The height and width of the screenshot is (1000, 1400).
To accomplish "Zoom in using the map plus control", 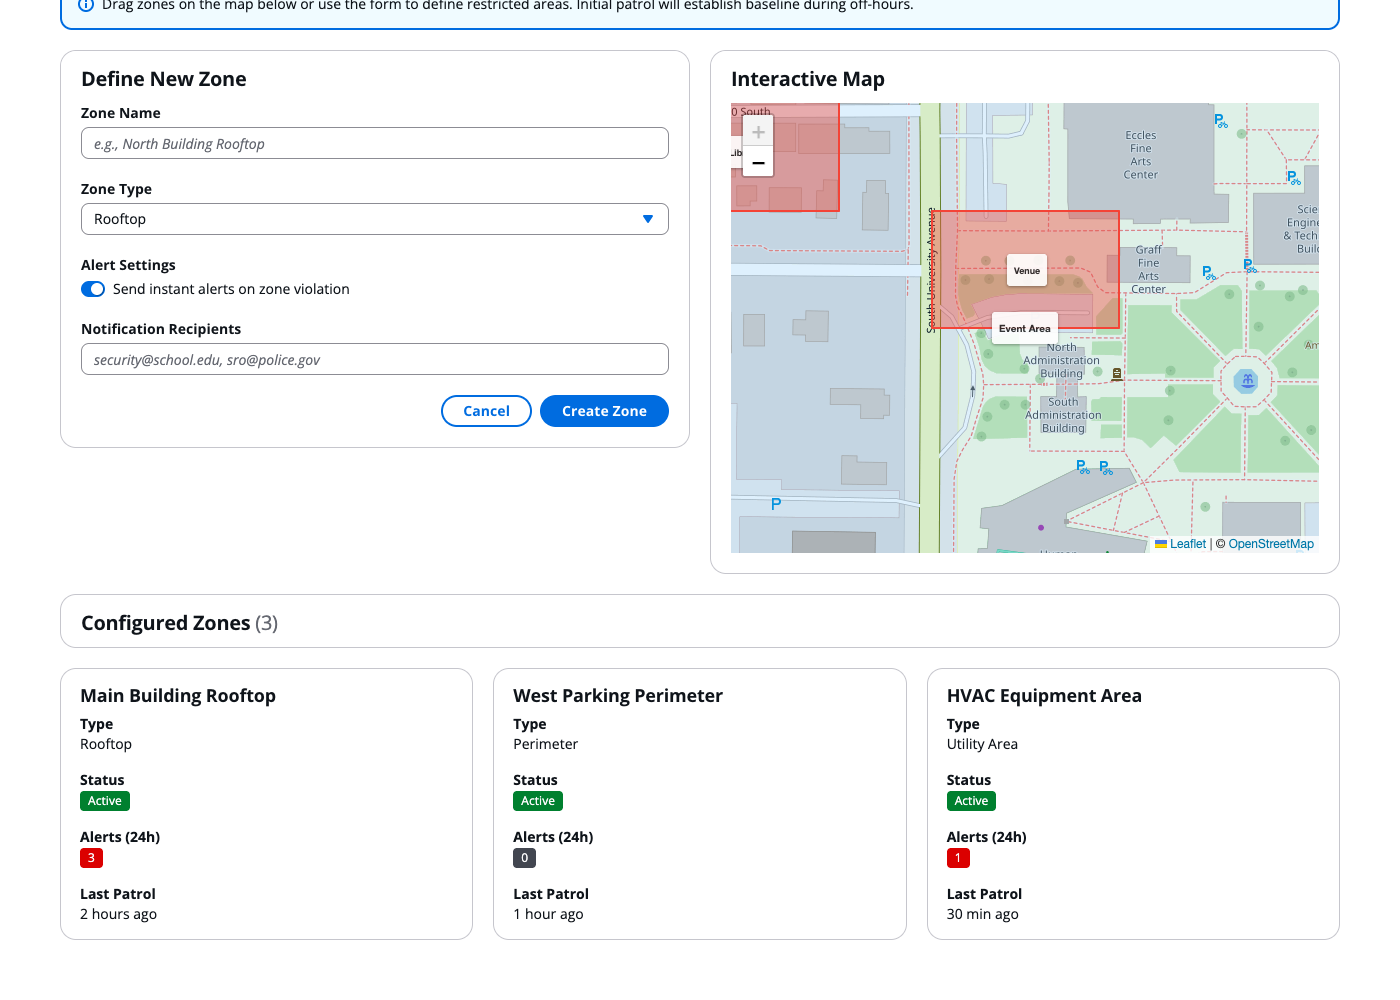I will click(x=758, y=131).
